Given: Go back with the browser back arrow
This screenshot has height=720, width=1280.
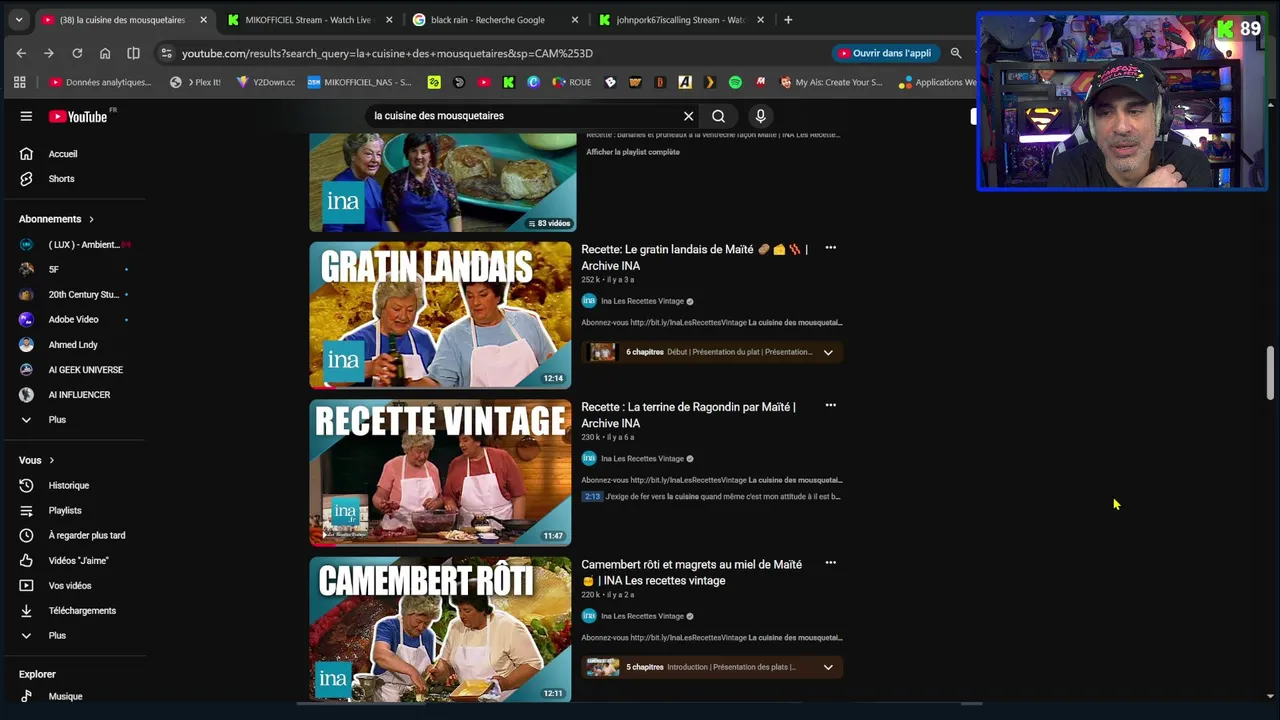Looking at the screenshot, I should 21,53.
